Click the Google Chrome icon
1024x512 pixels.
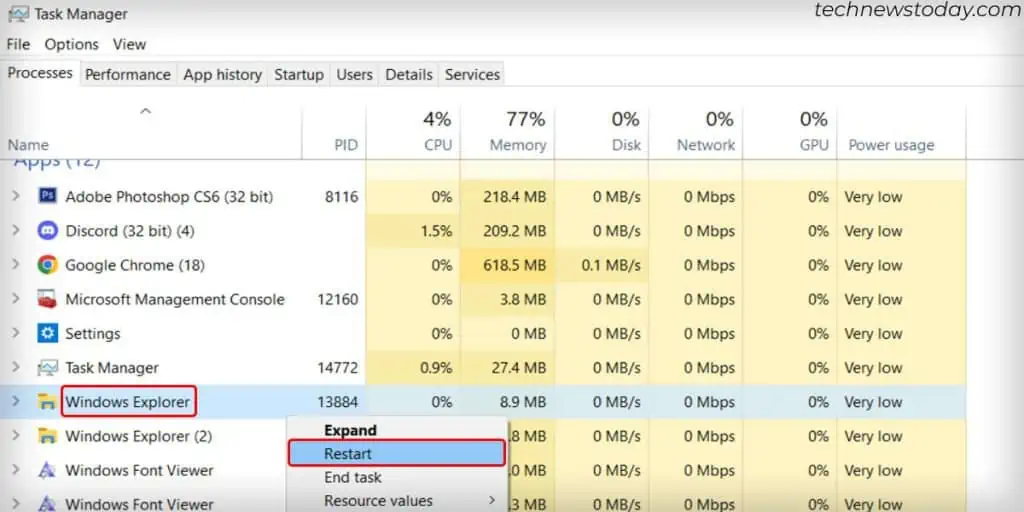coord(48,264)
